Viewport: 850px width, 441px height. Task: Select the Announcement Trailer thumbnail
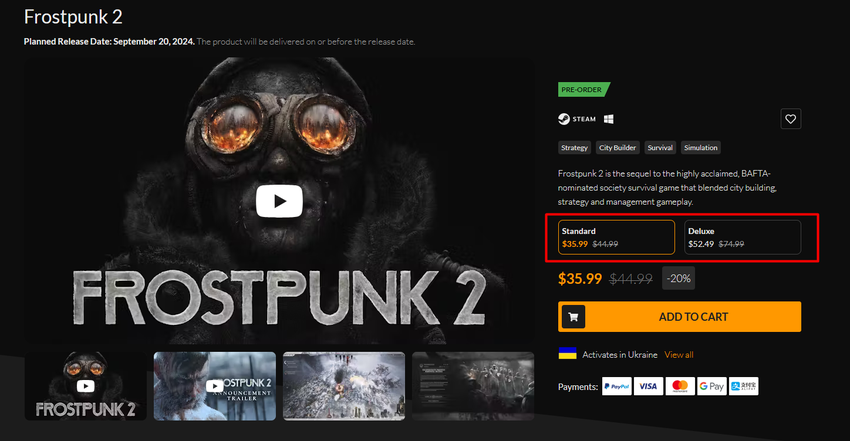click(214, 385)
